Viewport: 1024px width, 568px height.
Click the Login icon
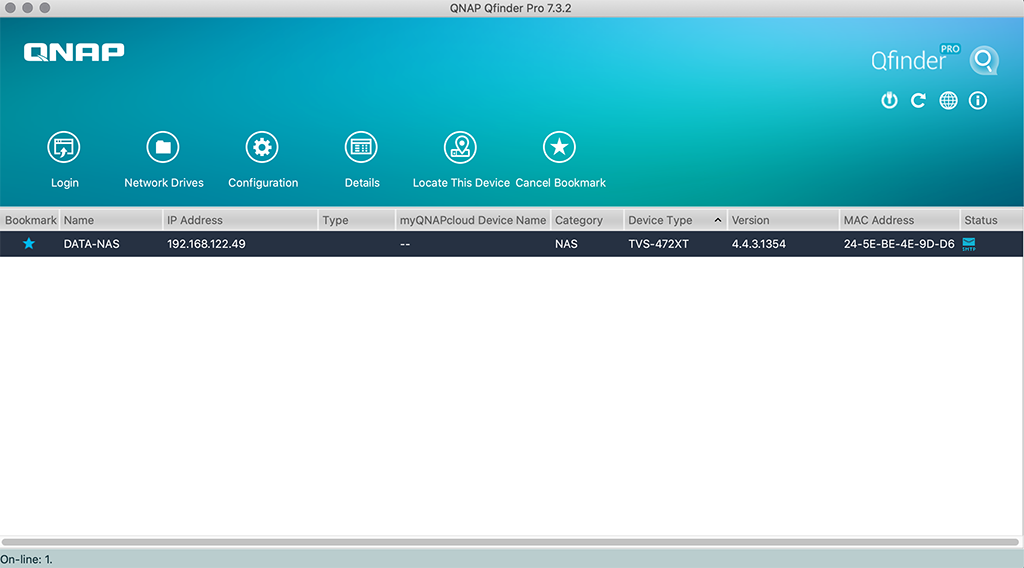click(x=64, y=147)
